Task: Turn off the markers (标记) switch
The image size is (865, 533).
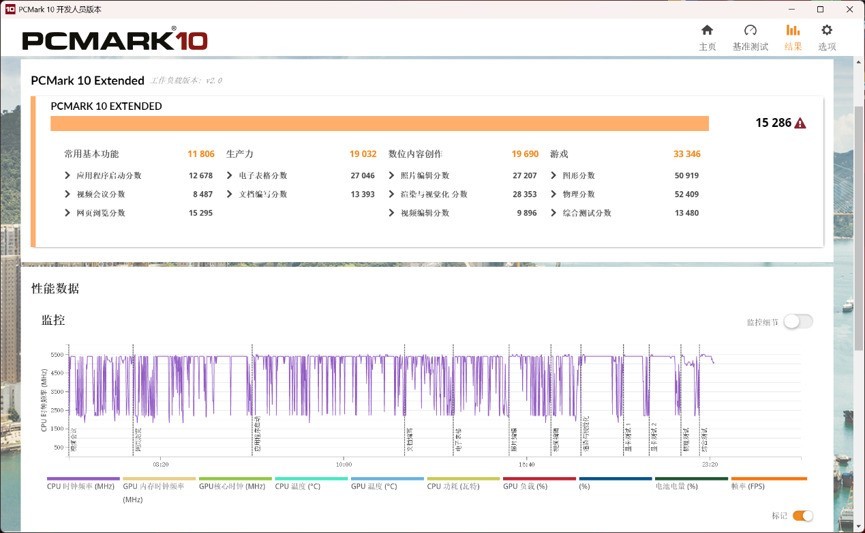Action: click(803, 515)
